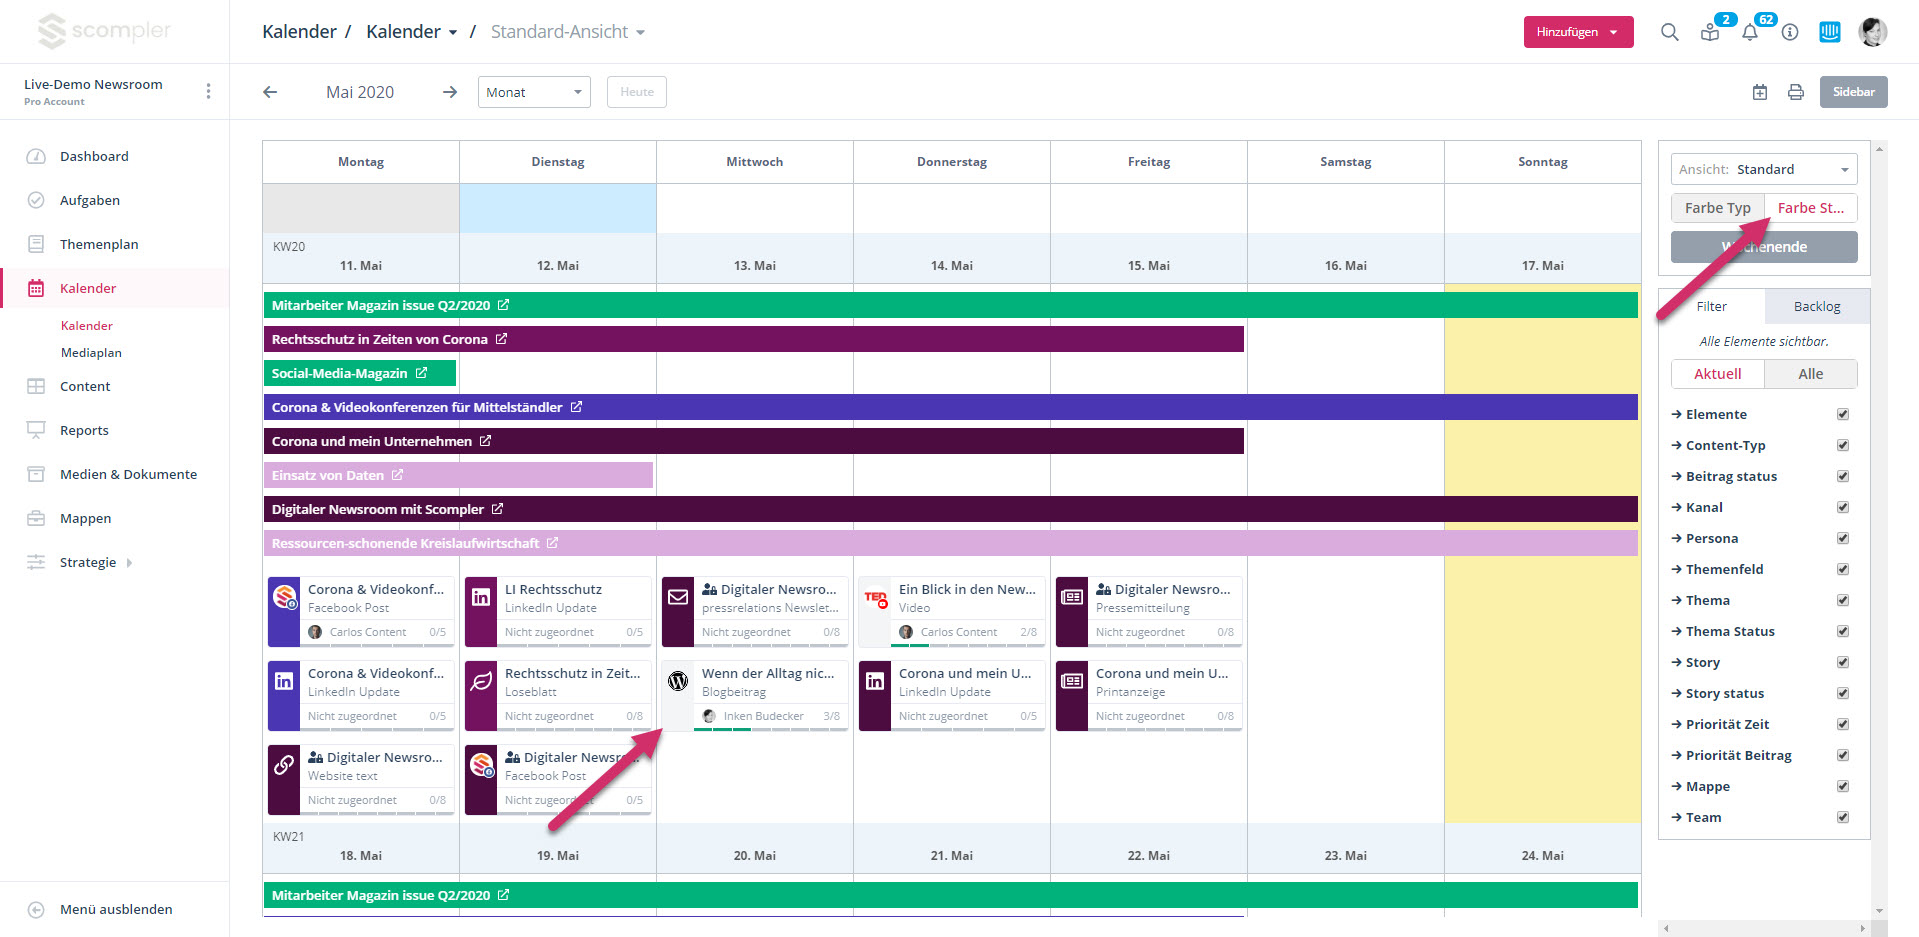Toggle the Kanal filter checkbox

1843,507
